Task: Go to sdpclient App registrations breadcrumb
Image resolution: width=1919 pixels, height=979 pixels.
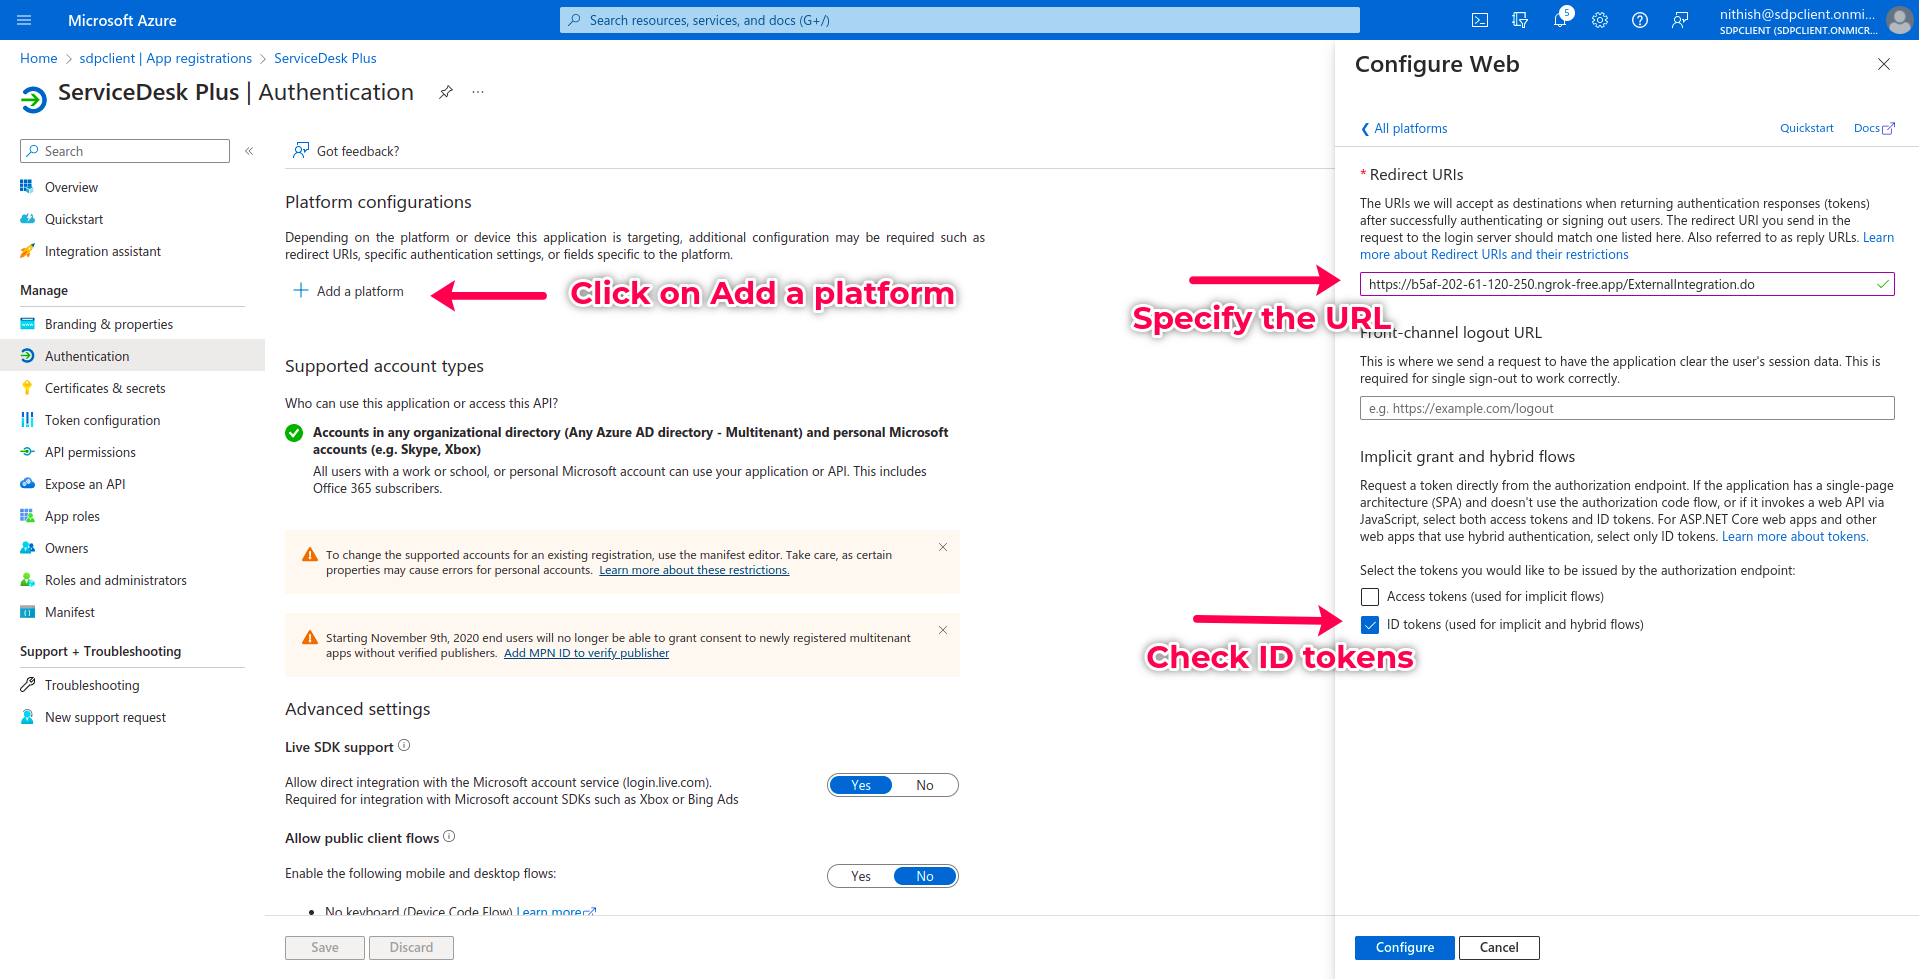Action: pyautogui.click(x=166, y=58)
